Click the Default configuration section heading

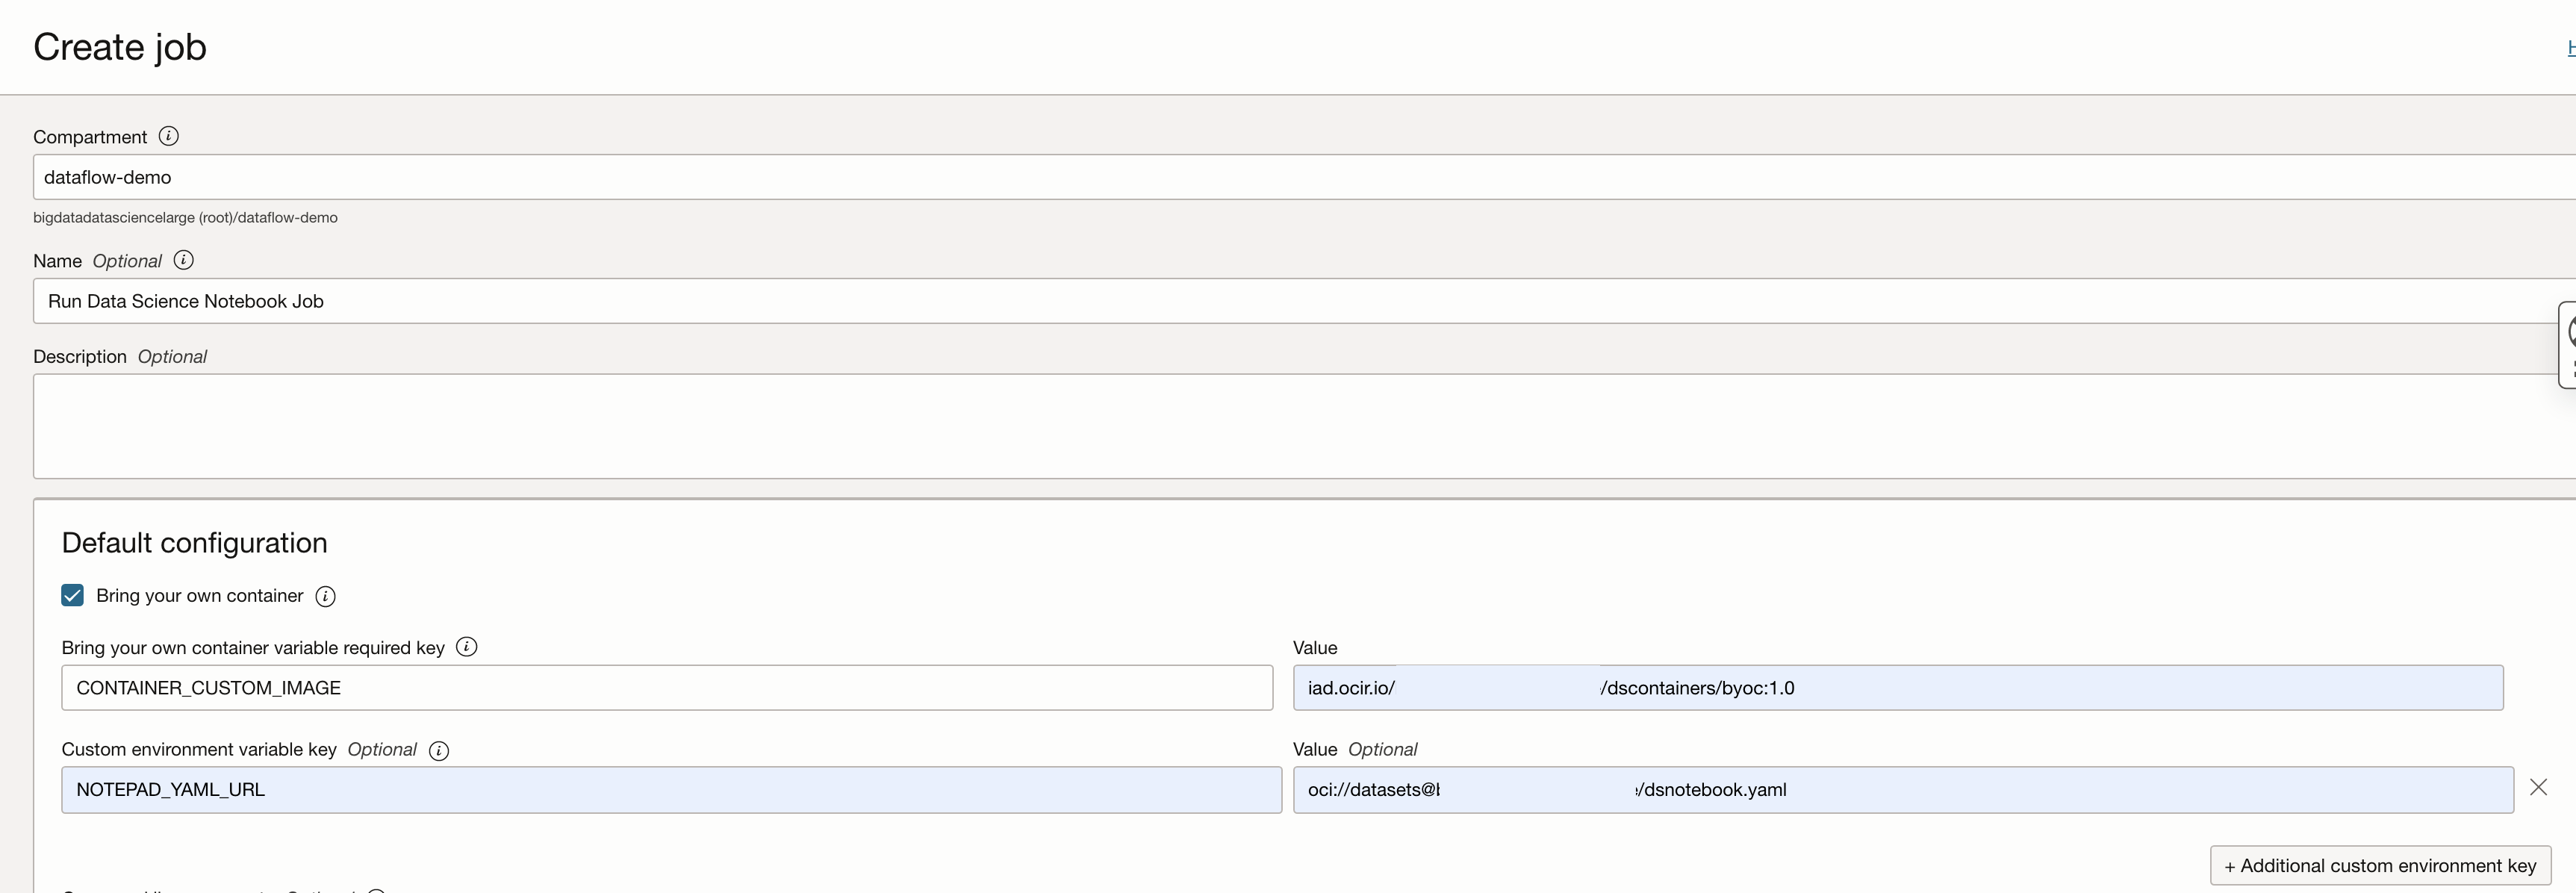pyautogui.click(x=194, y=543)
